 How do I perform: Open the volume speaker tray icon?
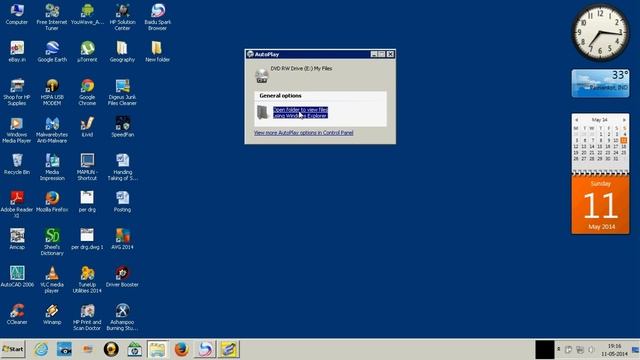pos(591,350)
